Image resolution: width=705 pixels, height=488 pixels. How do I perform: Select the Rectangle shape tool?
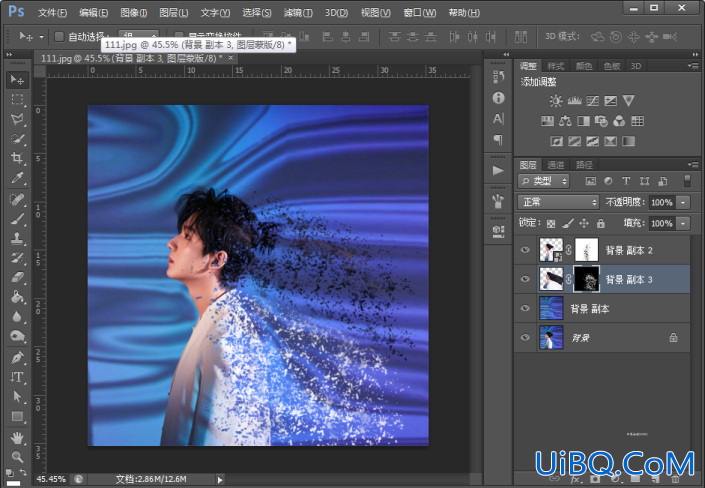pos(17,416)
